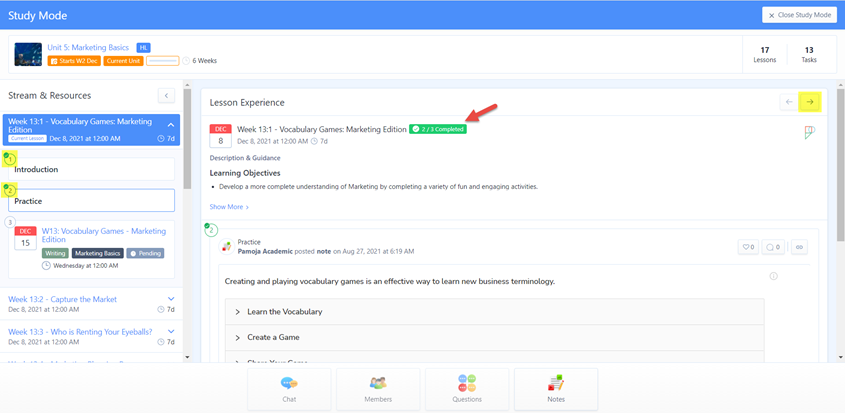Screen dimensions: 845x413
Task: Open the Members panel
Action: tap(378, 389)
